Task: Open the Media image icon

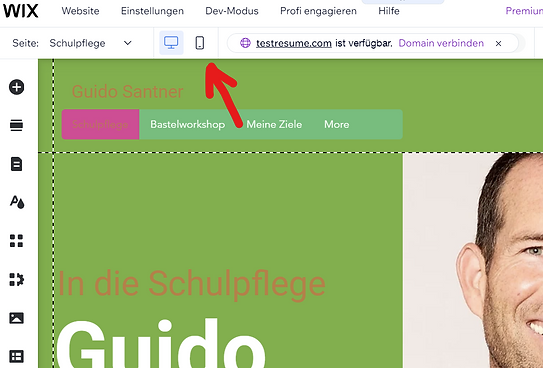Action: click(x=17, y=318)
